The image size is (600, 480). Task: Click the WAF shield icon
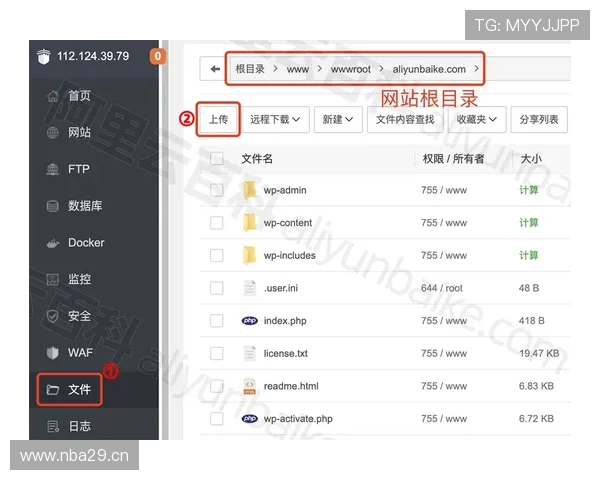53,353
